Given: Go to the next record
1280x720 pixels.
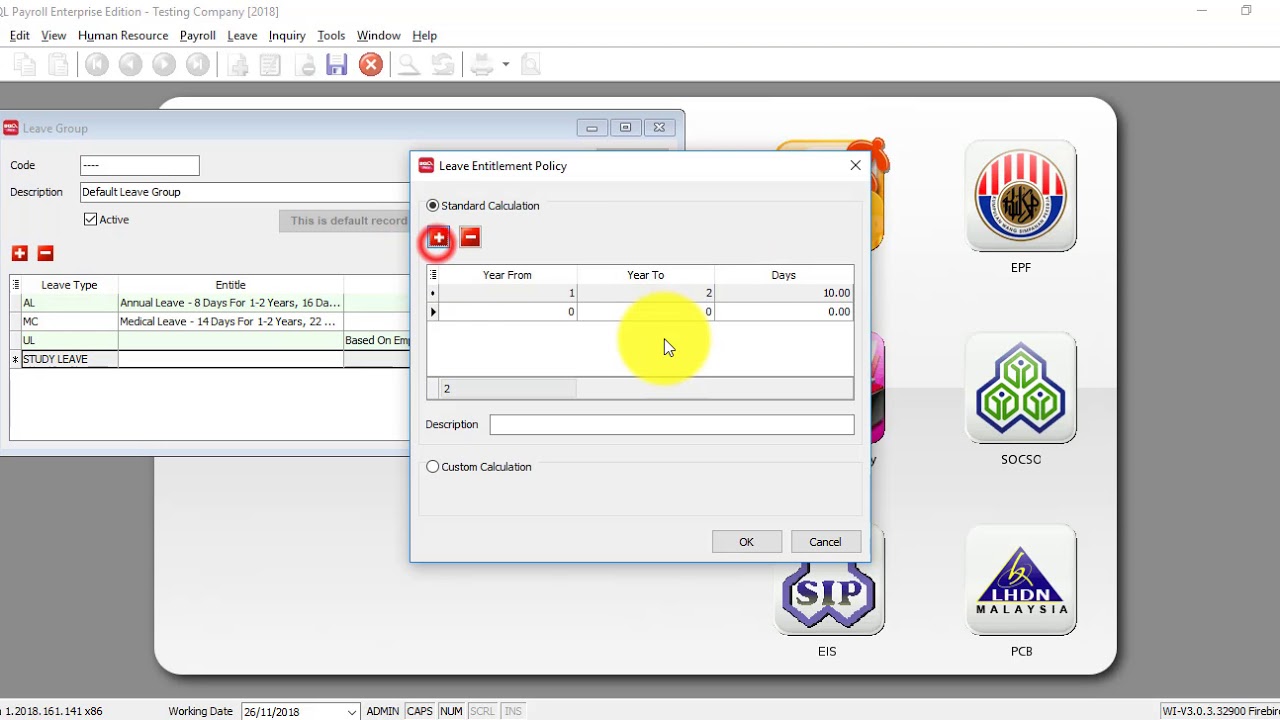Looking at the screenshot, I should (x=164, y=65).
